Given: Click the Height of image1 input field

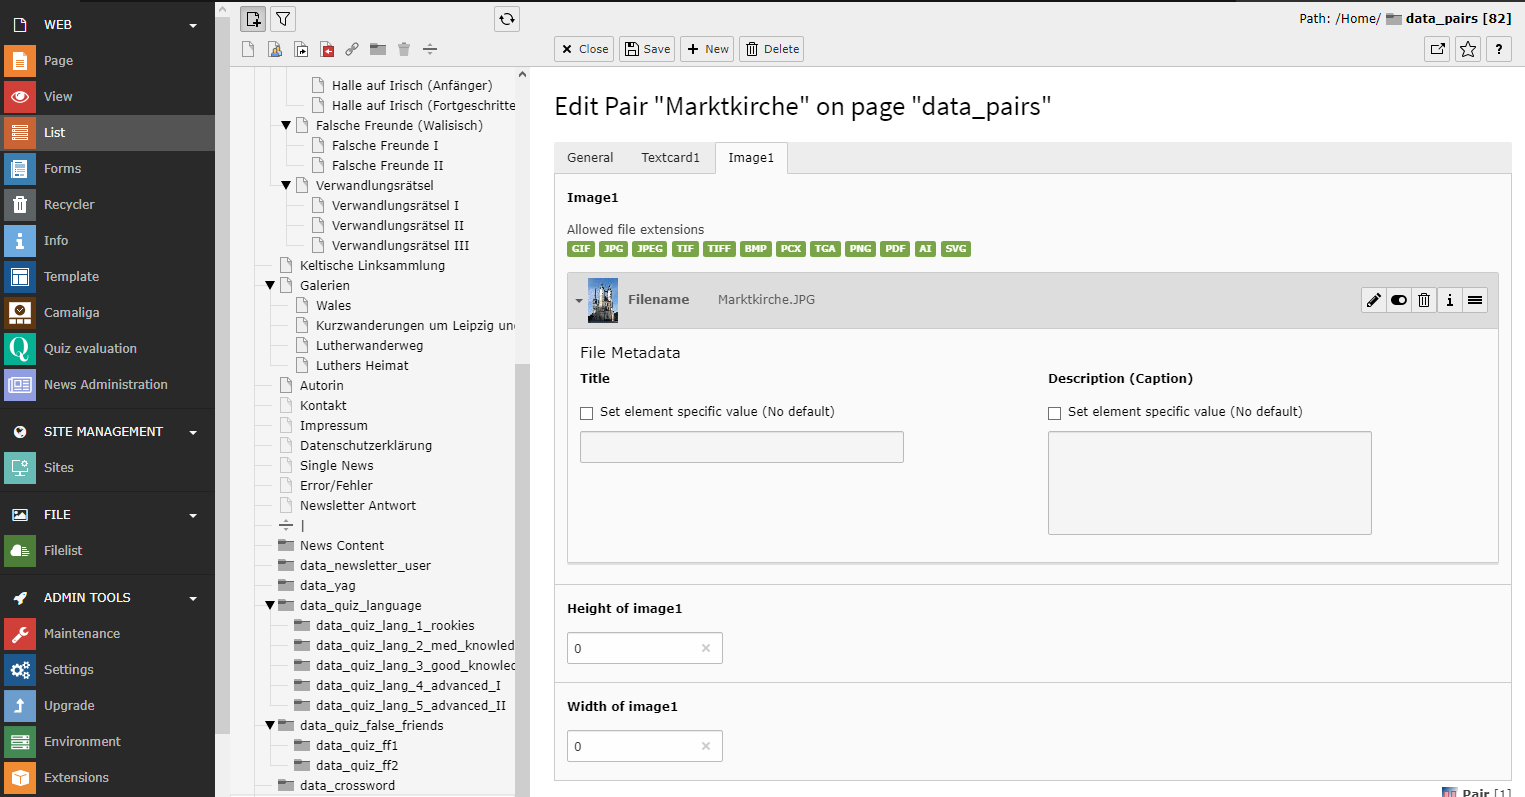Looking at the screenshot, I should (x=634, y=648).
